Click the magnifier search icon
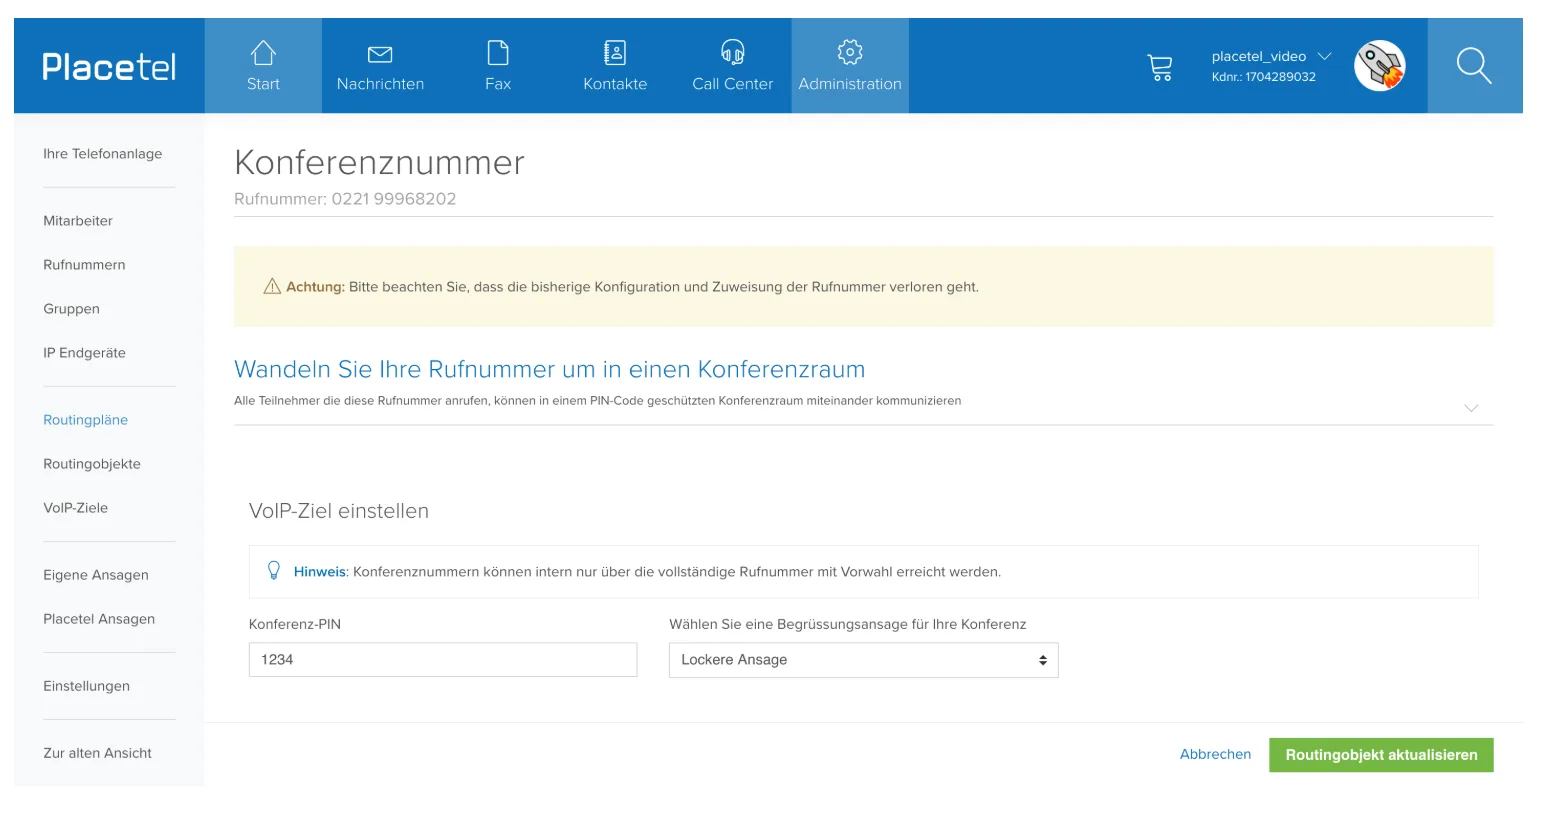 coord(1474,66)
